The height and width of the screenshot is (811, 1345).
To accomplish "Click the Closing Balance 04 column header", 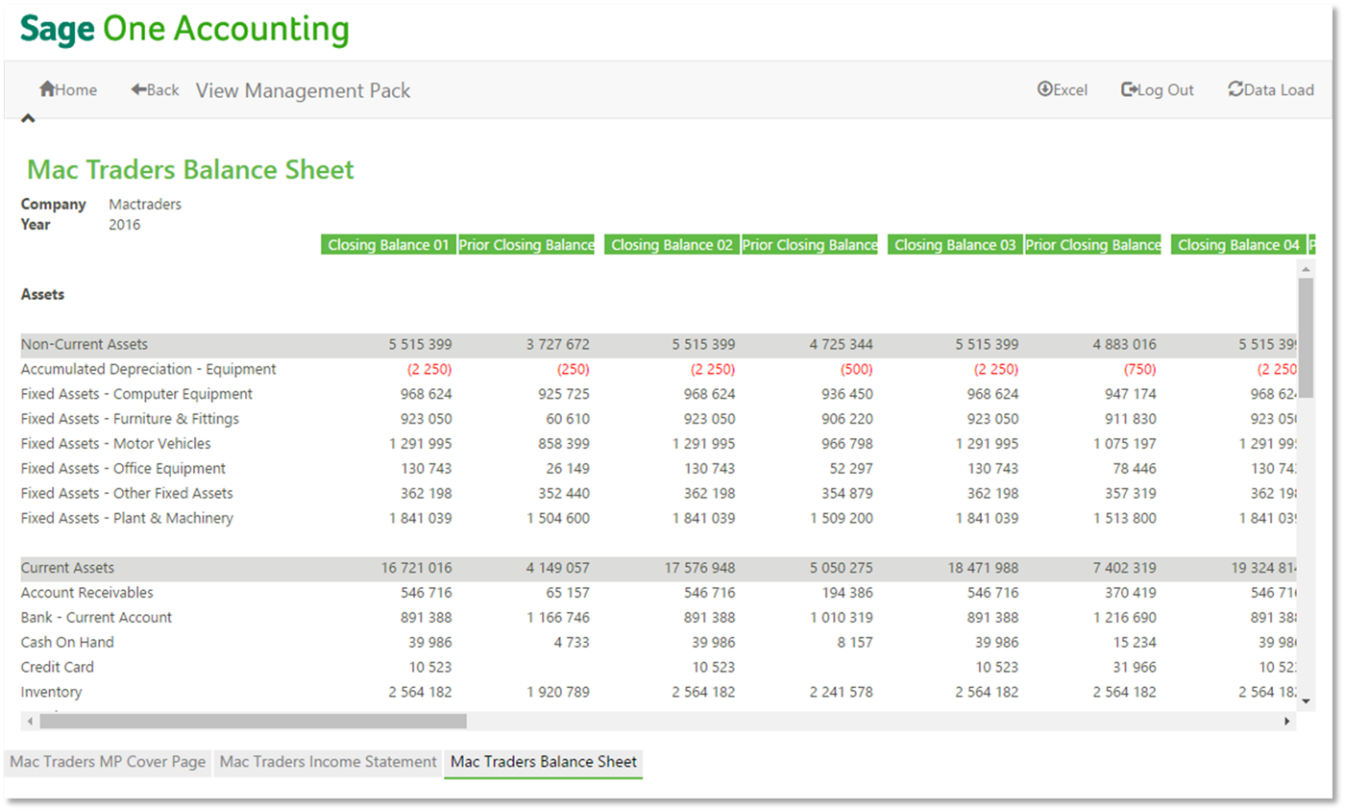I will [x=1238, y=245].
